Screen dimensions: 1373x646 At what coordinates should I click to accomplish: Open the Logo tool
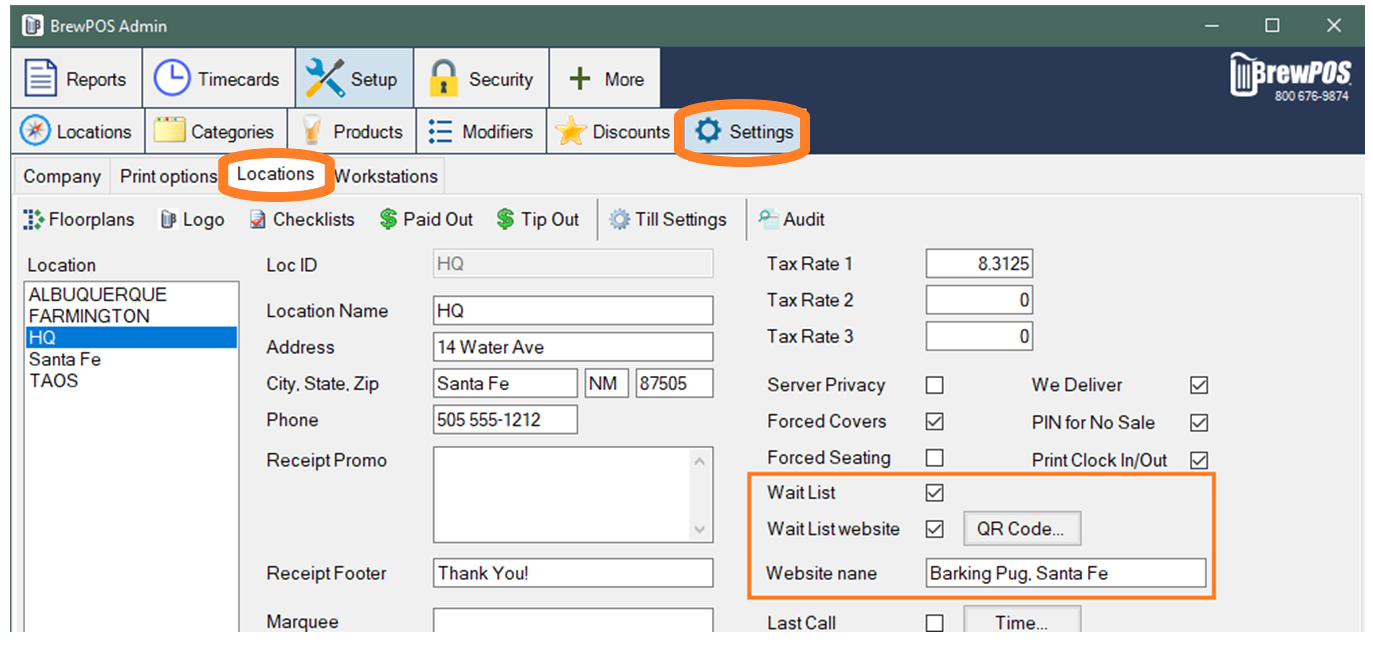tap(192, 220)
